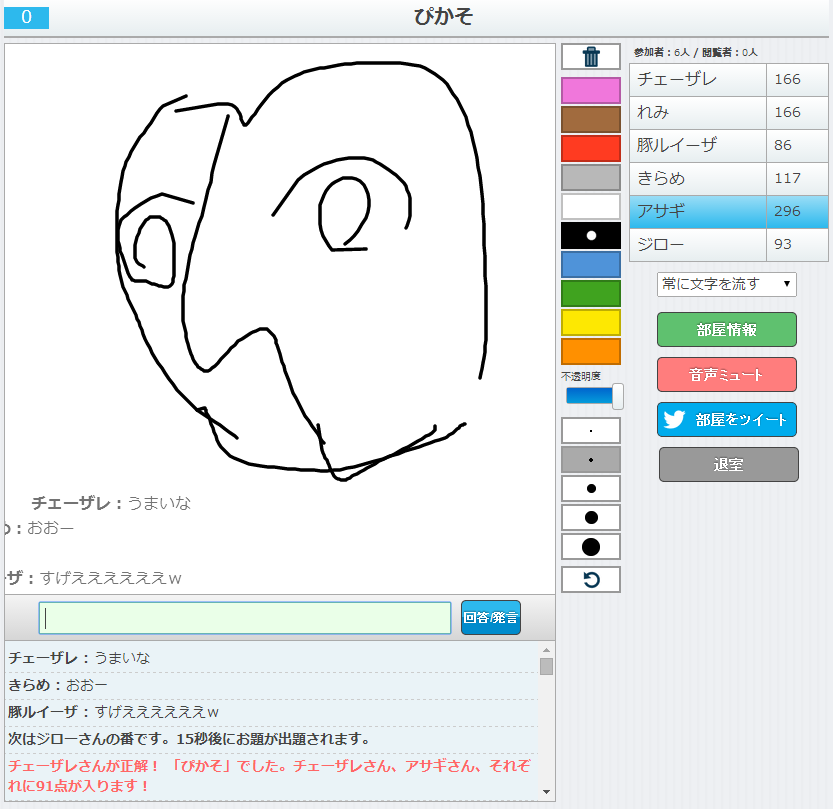Viewport: 833px width, 809px height.
Task: Click the undo arrow icon
Action: click(591, 580)
